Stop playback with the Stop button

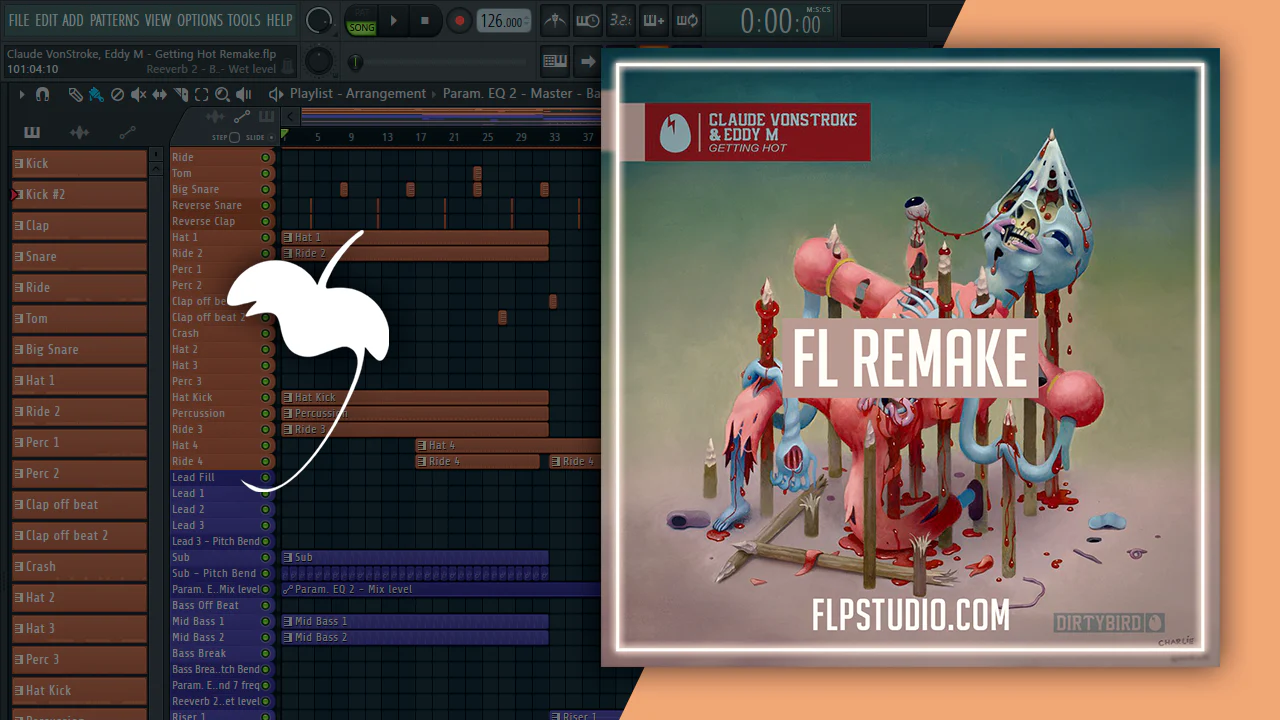point(425,20)
